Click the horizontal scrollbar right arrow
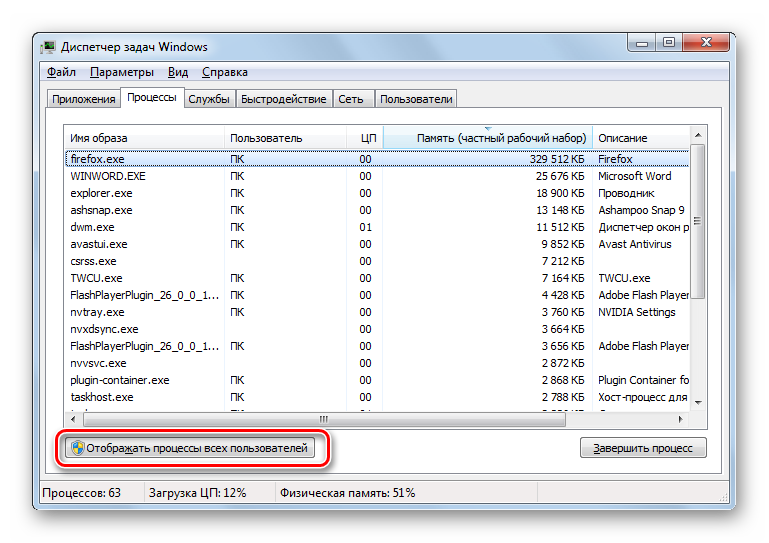 (x=681, y=419)
